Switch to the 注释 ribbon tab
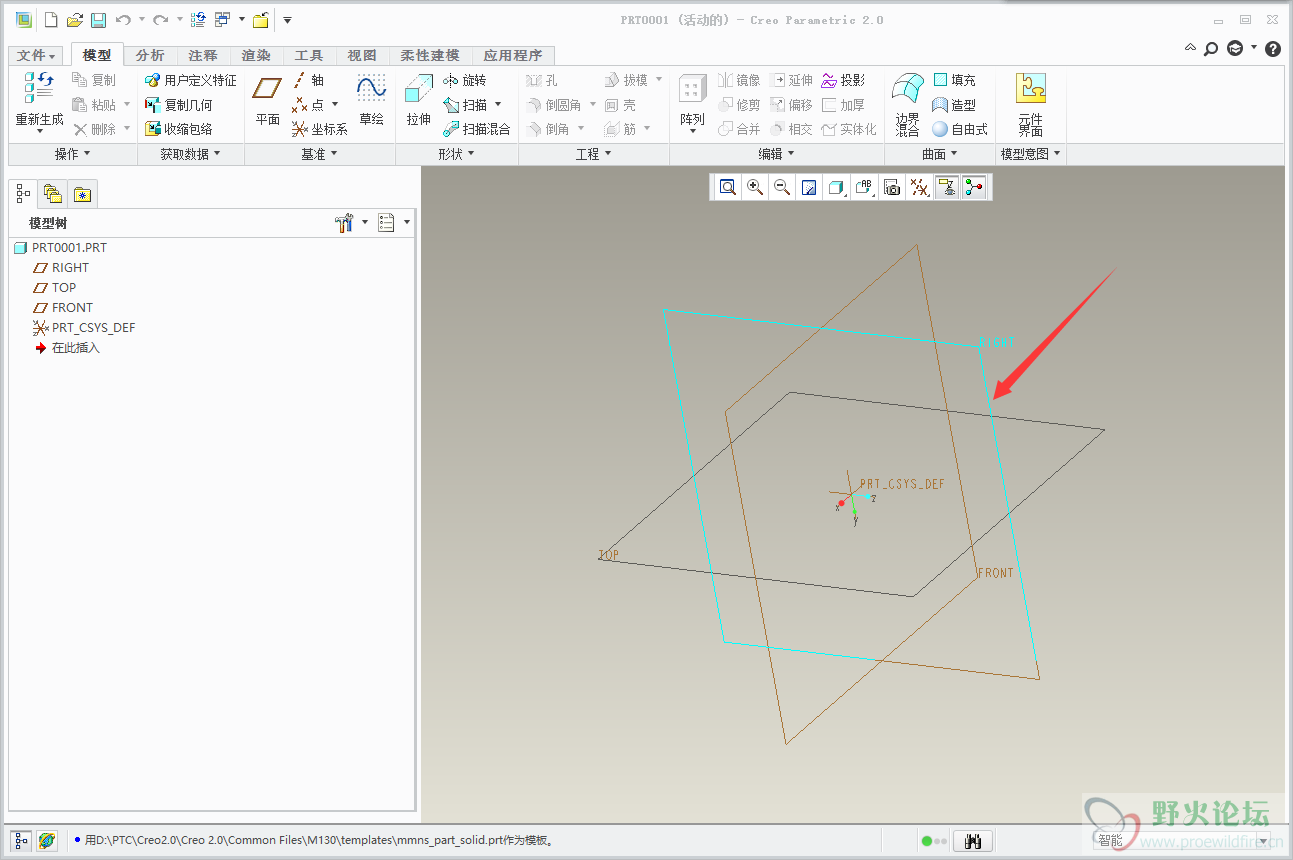The image size is (1293, 860). pyautogui.click(x=203, y=56)
